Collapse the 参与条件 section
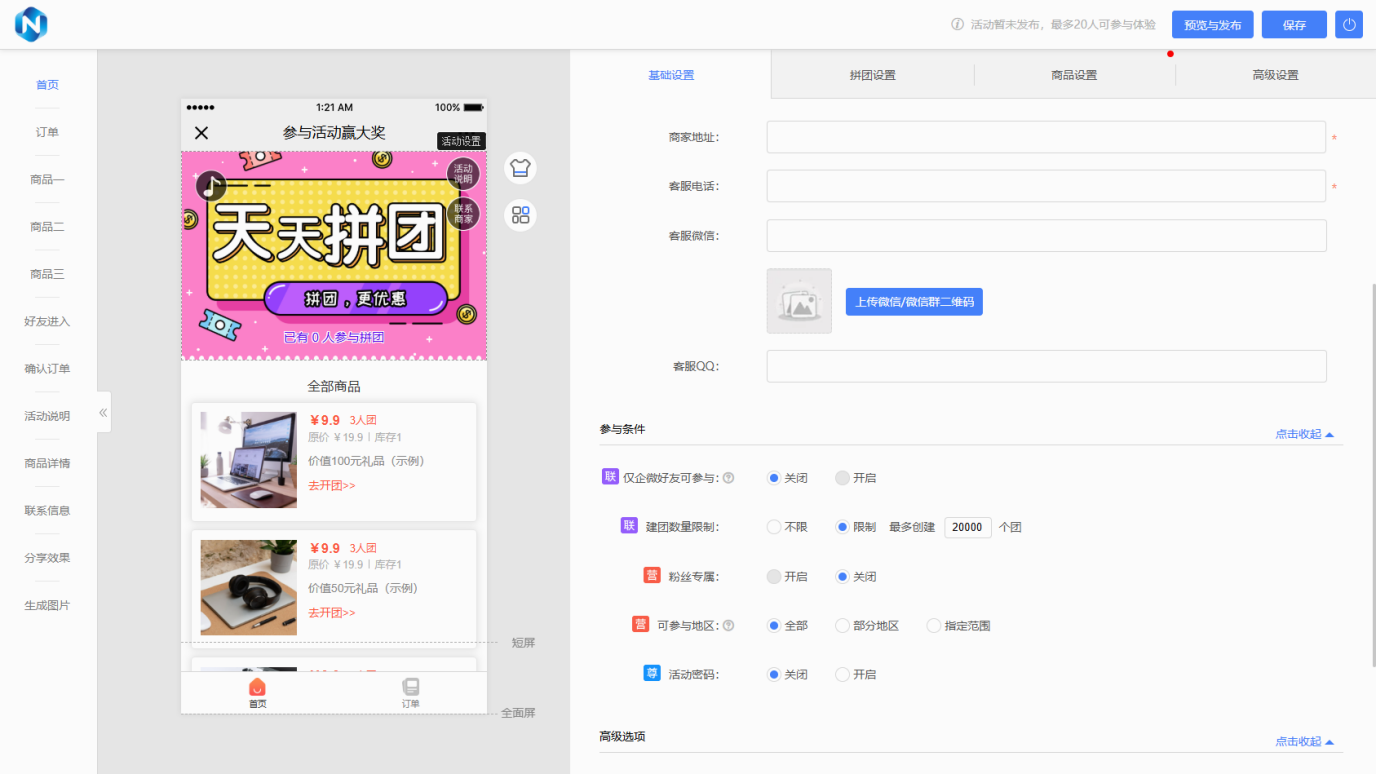 tap(1304, 435)
